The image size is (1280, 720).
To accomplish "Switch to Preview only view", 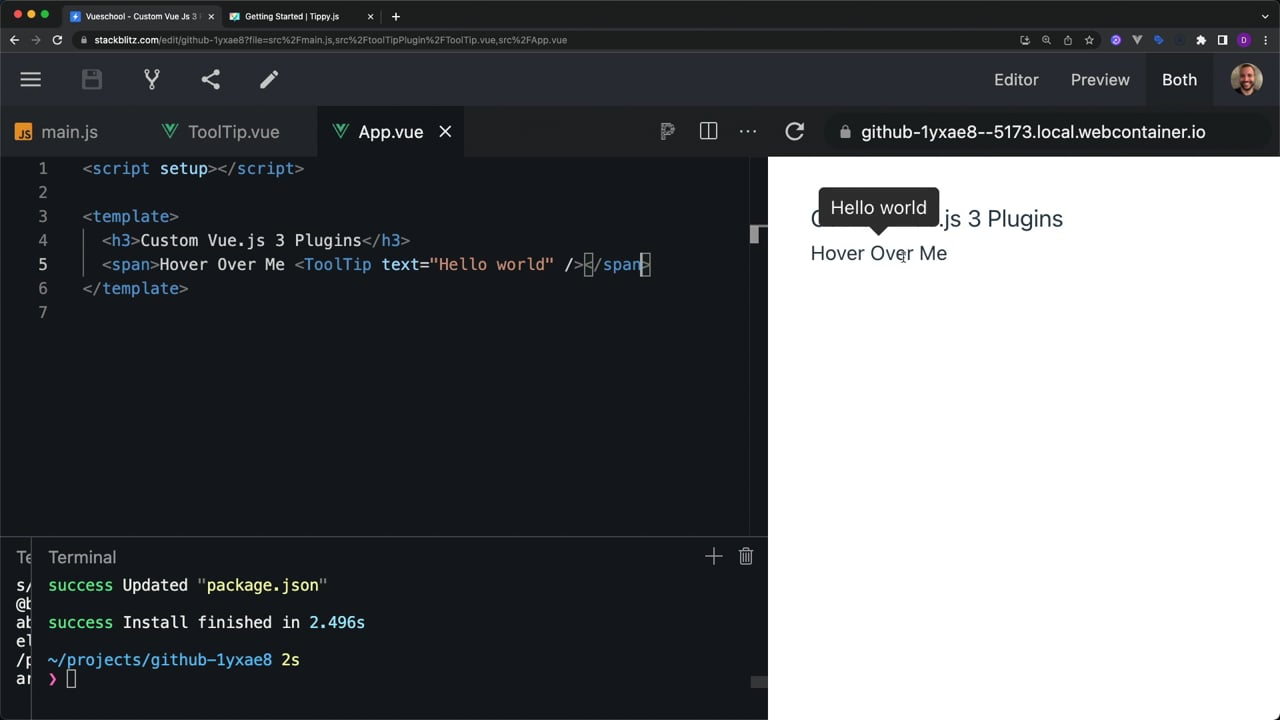I will 1100,80.
